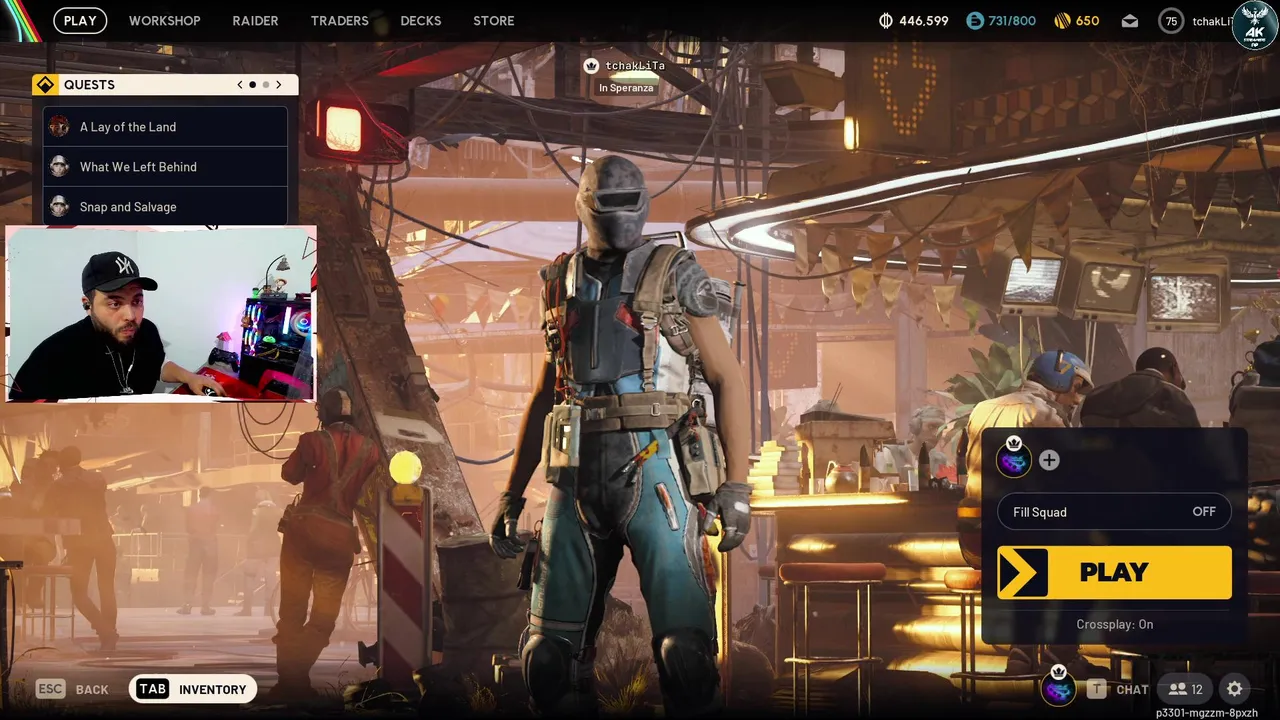Click the QUESTS panel header title

tap(89, 85)
